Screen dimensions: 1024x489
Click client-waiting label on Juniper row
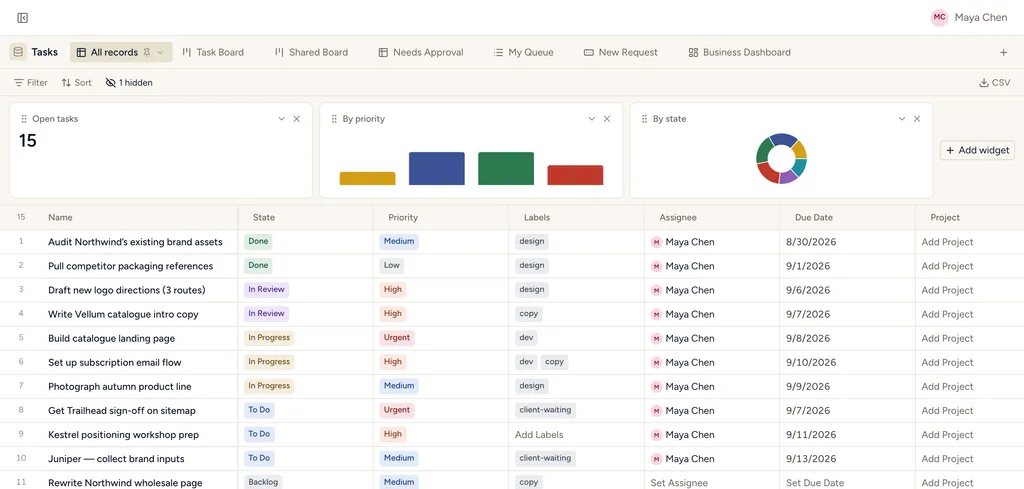pyautogui.click(x=545, y=458)
